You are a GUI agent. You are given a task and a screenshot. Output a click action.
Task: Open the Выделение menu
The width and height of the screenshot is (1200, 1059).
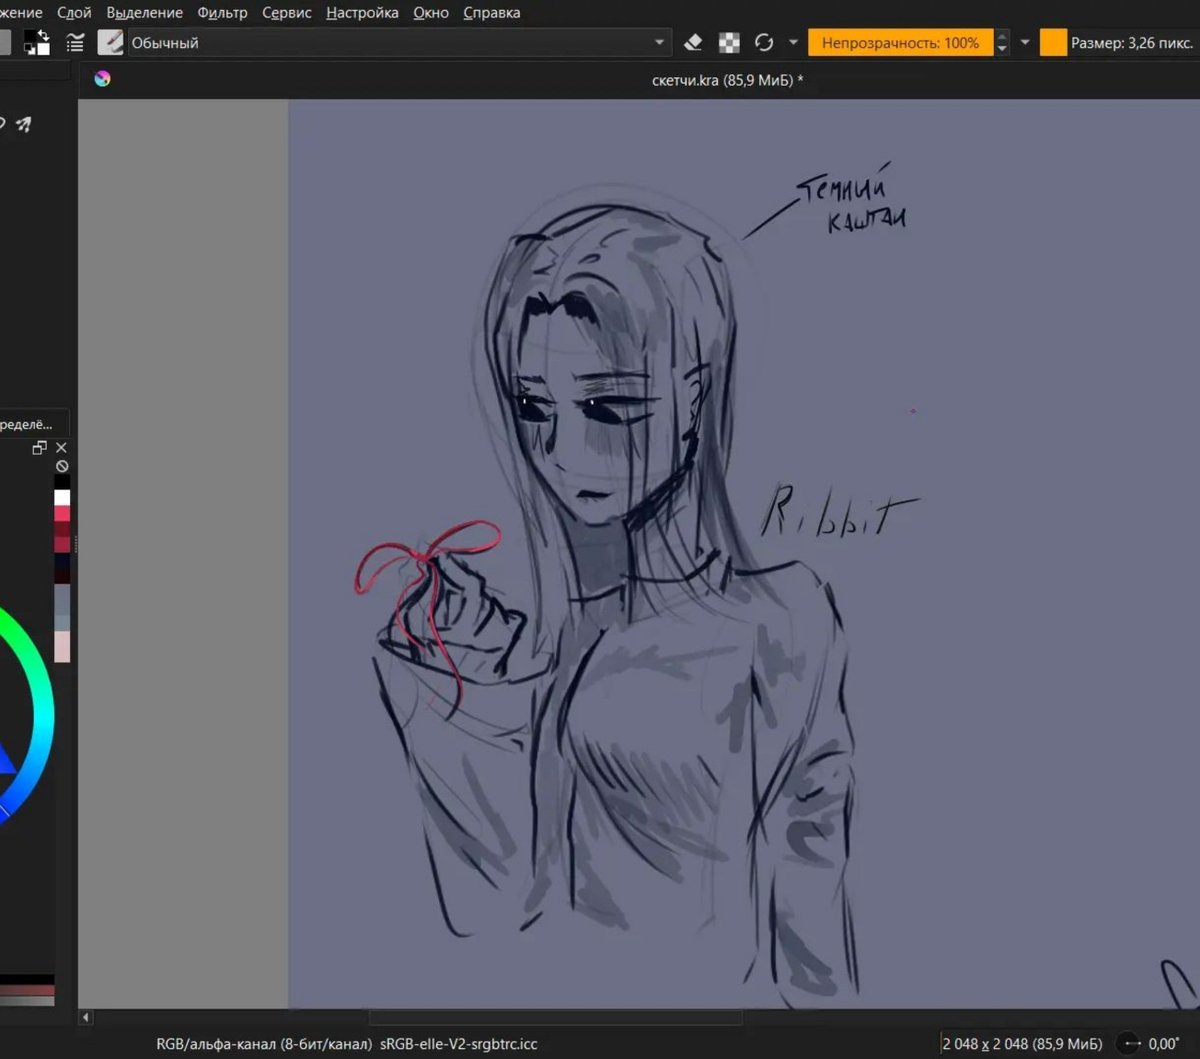(x=144, y=13)
